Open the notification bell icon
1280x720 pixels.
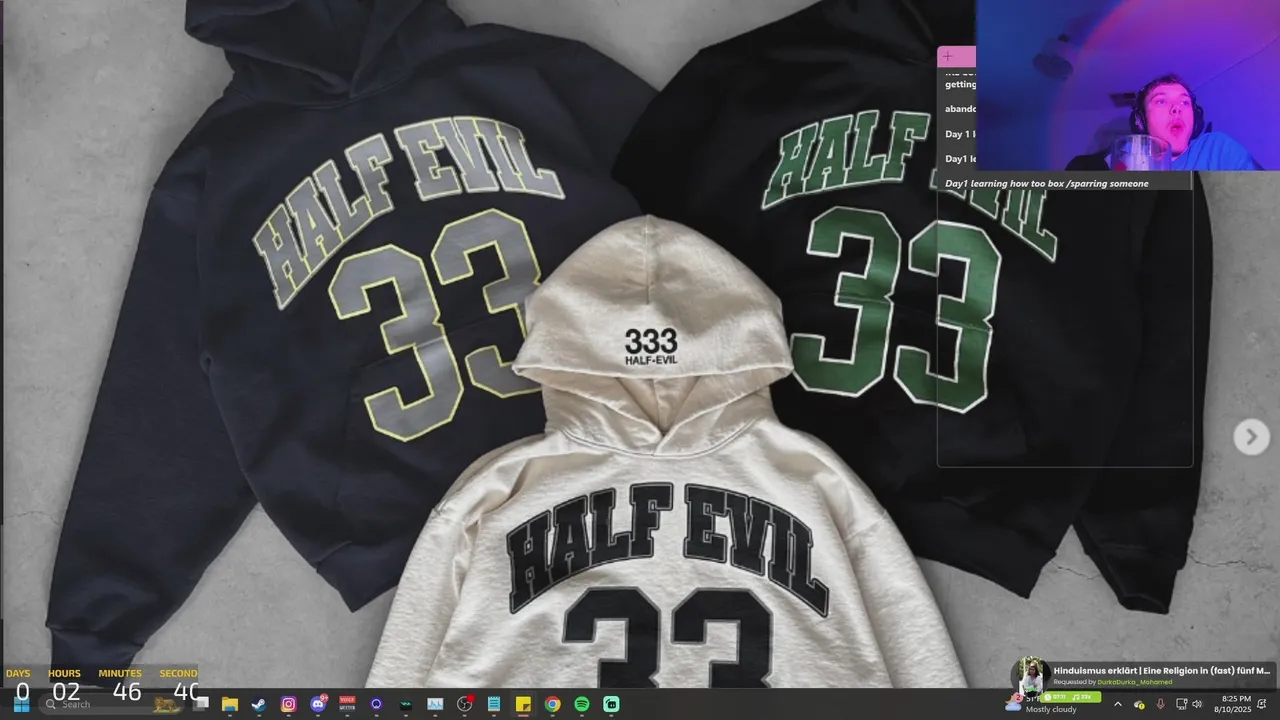click(1262, 704)
